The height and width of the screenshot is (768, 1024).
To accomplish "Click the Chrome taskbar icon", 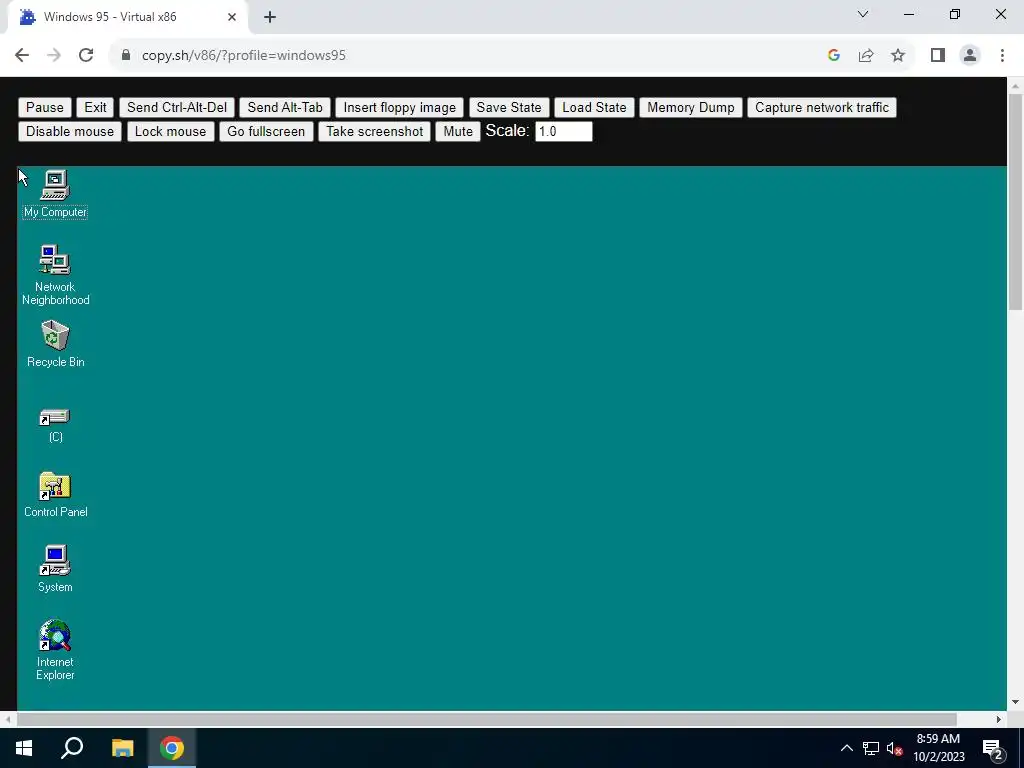I will click(172, 748).
